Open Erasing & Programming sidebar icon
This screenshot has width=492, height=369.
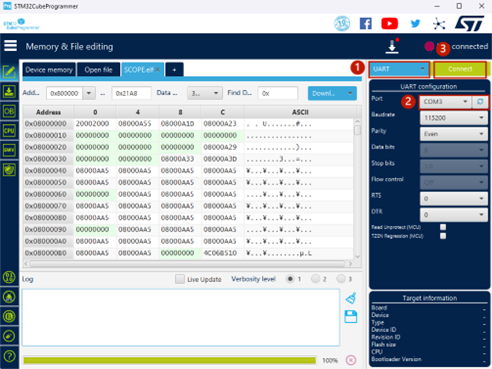pos(9,91)
